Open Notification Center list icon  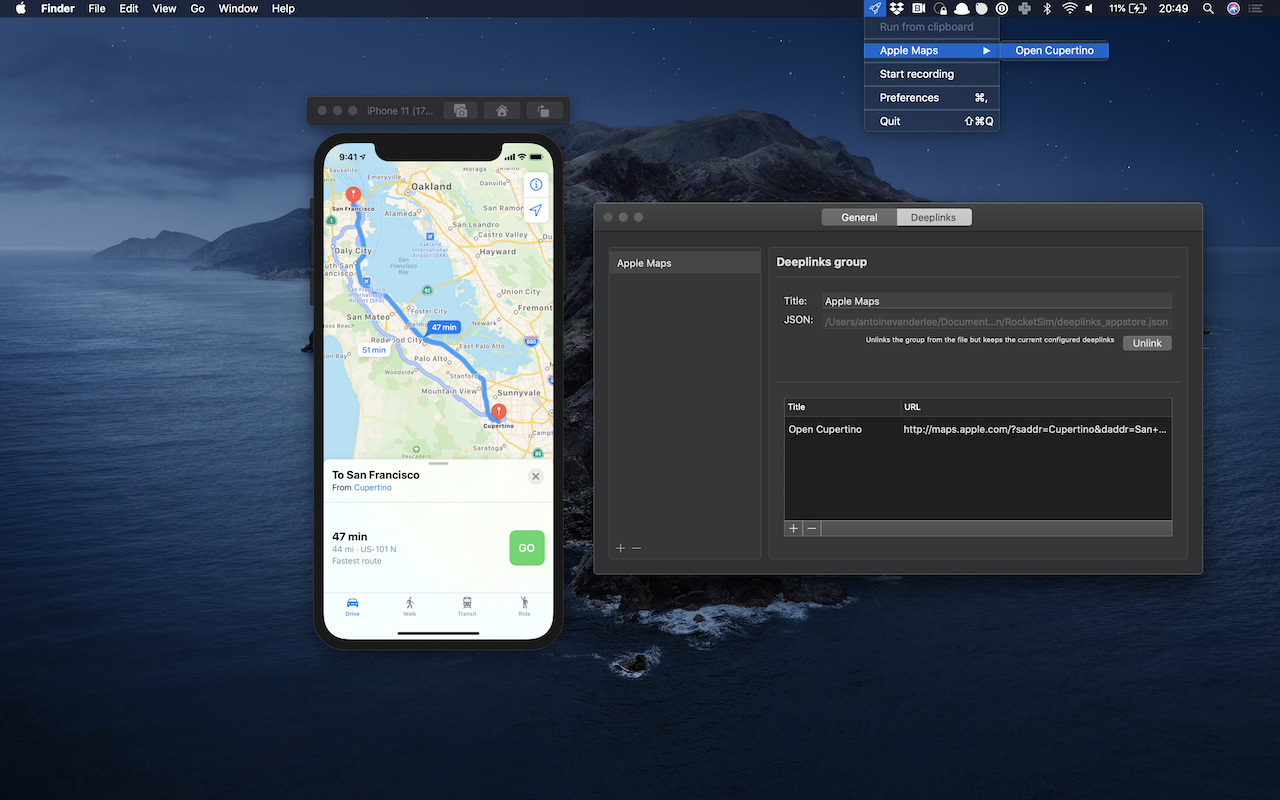(x=1256, y=8)
